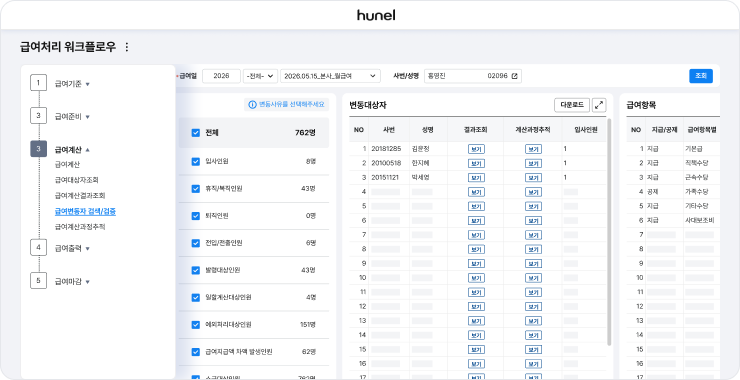Click the 지급/공제 column header
The width and height of the screenshot is (740, 380).
click(x=664, y=130)
